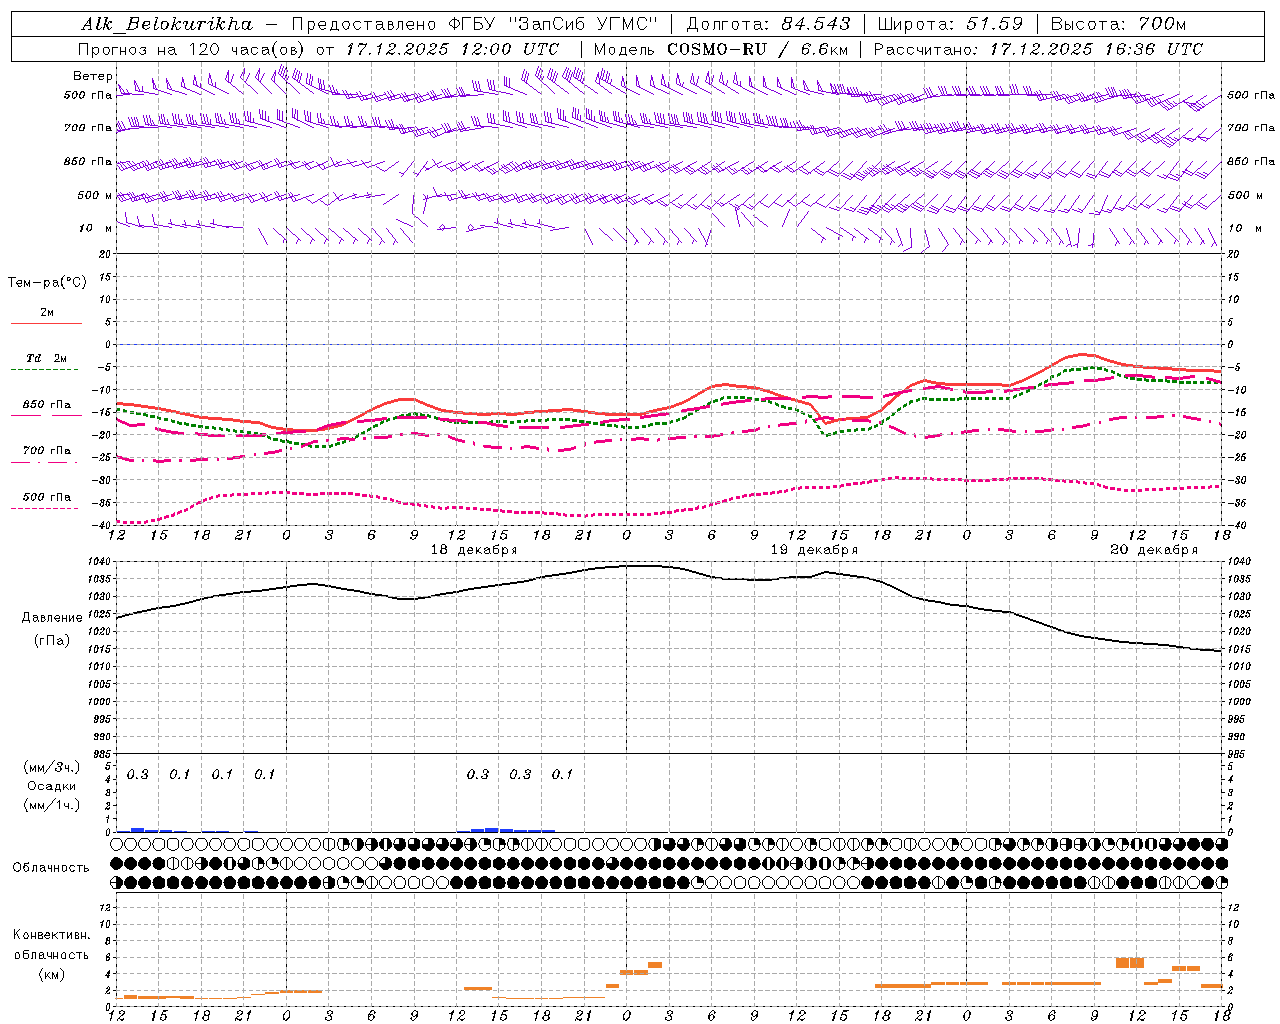Click the 18 декабря date label
Screen dimensions: 1280x1024
point(474,550)
